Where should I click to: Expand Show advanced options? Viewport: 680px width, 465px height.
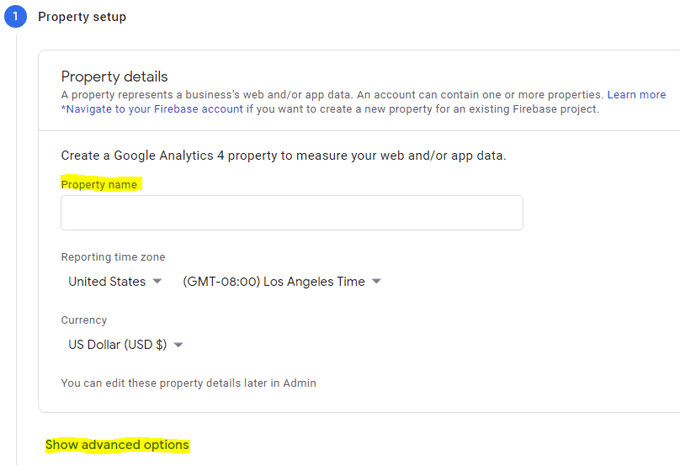(117, 445)
